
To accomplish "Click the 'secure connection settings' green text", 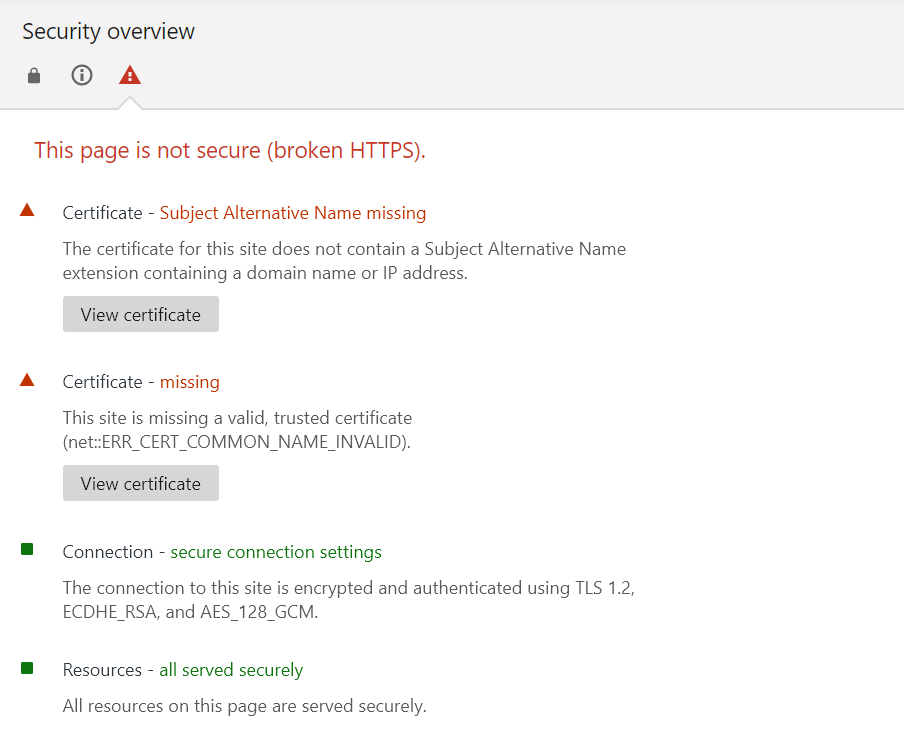I will point(276,552).
